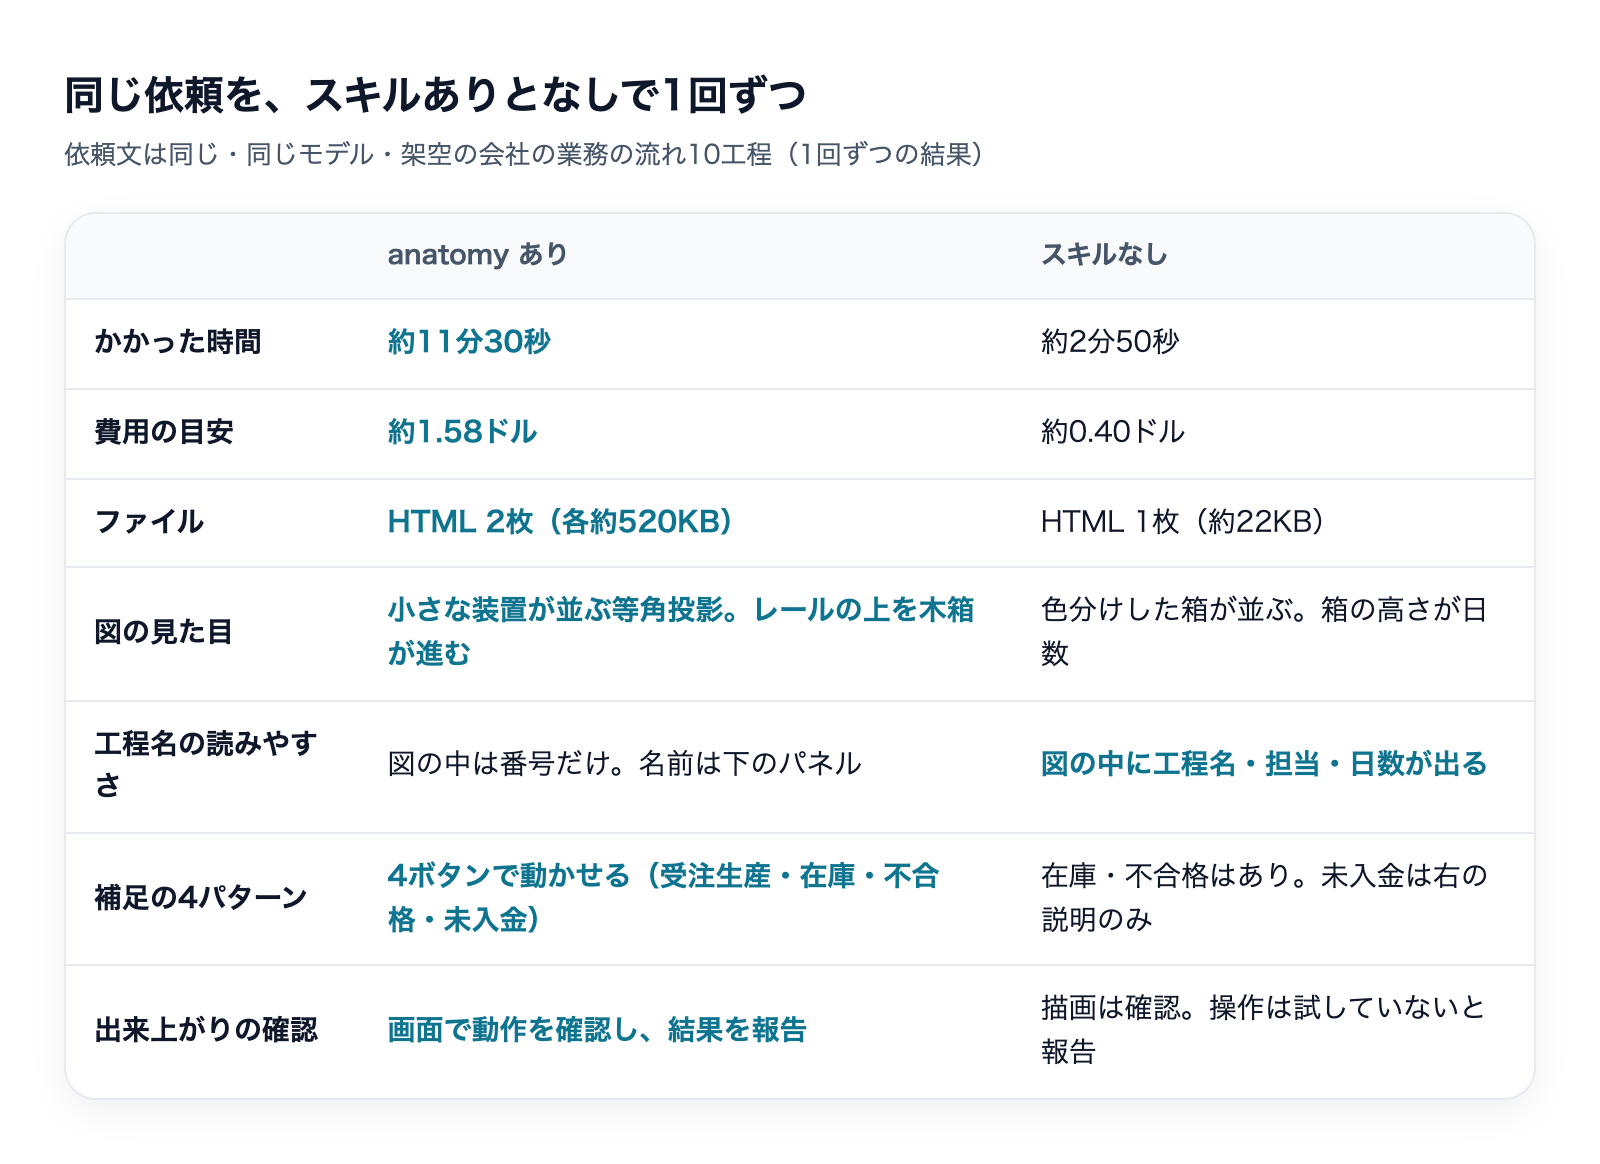The image size is (1600, 1164).
Task: Click the value 約2分50秒
Action: click(1110, 342)
